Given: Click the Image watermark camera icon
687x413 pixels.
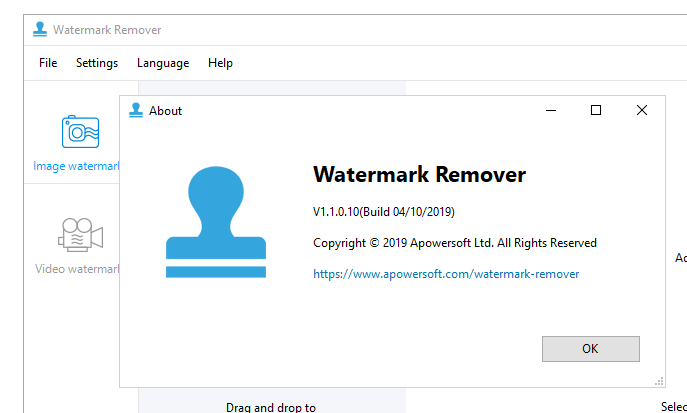Looking at the screenshot, I should click(80, 131).
